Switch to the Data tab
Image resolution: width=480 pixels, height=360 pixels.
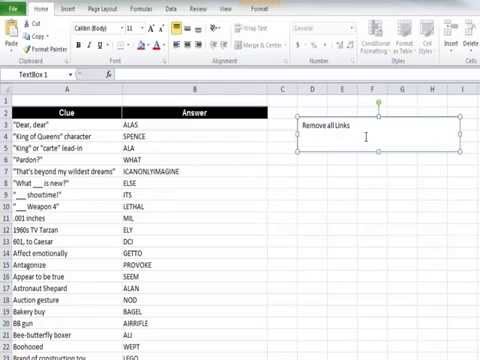171,9
